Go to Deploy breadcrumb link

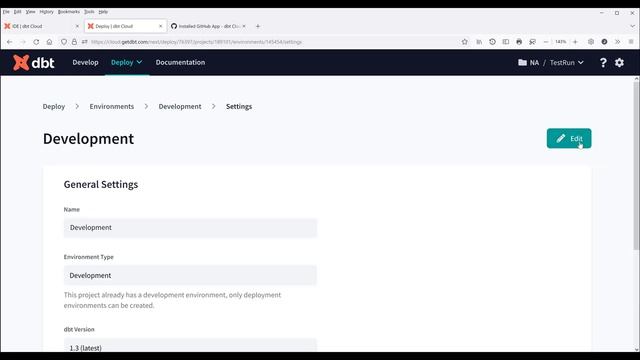point(54,107)
